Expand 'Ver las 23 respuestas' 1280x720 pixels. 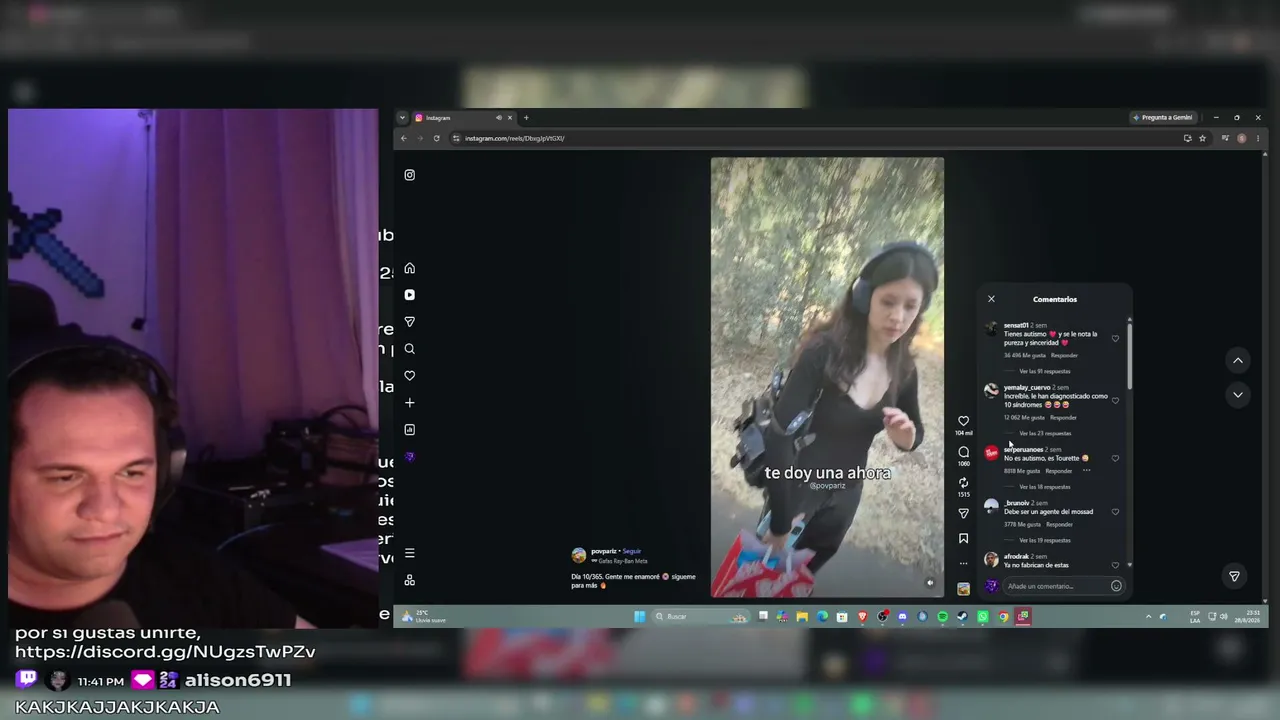point(1045,433)
